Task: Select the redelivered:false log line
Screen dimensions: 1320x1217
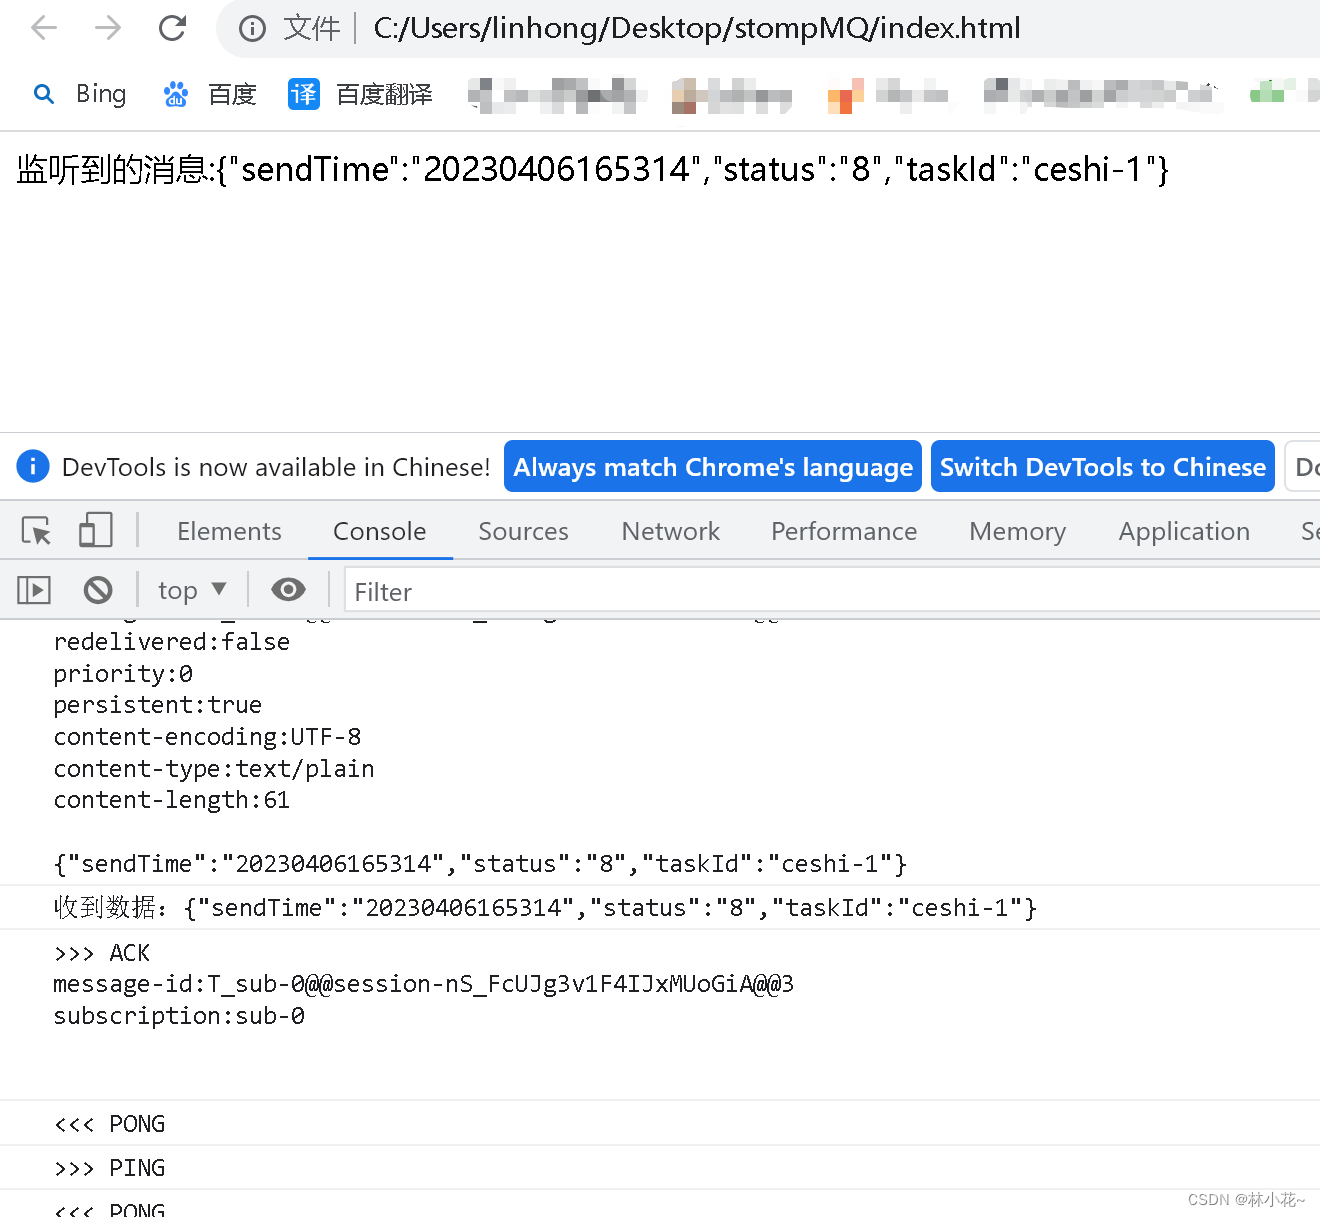Action: pyautogui.click(x=171, y=642)
